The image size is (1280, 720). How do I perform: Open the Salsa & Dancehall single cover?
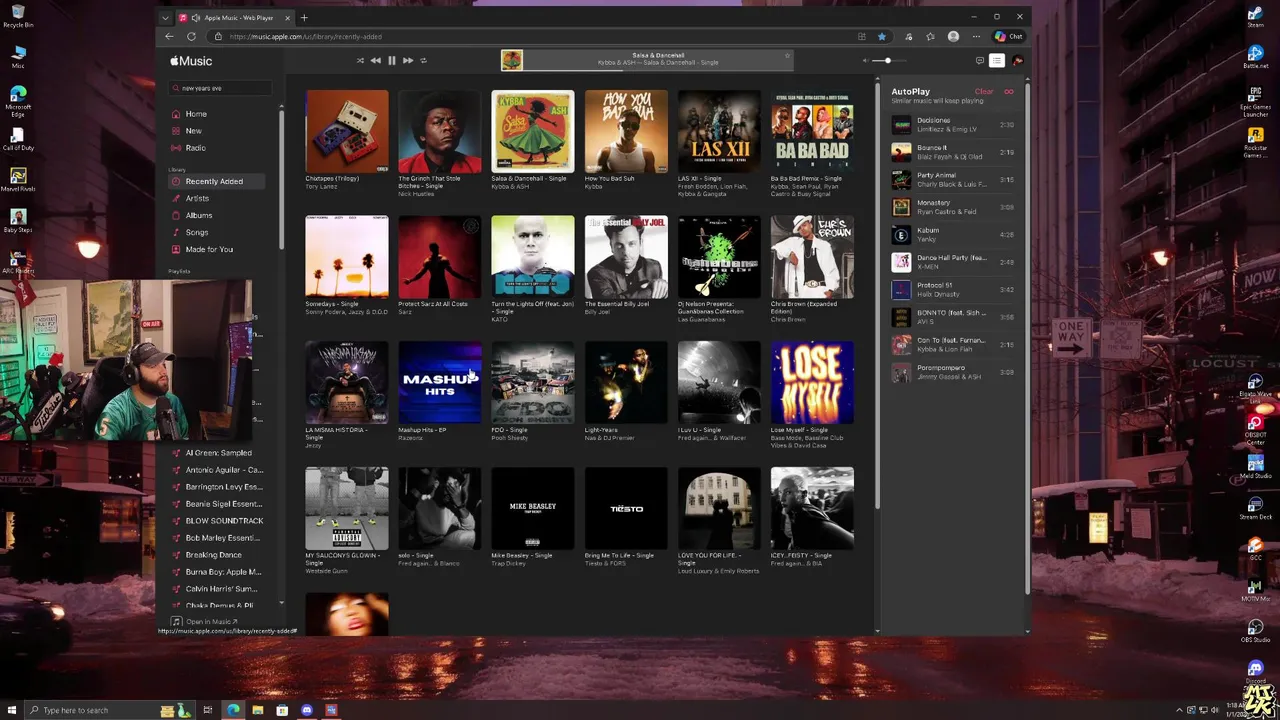tap(533, 131)
